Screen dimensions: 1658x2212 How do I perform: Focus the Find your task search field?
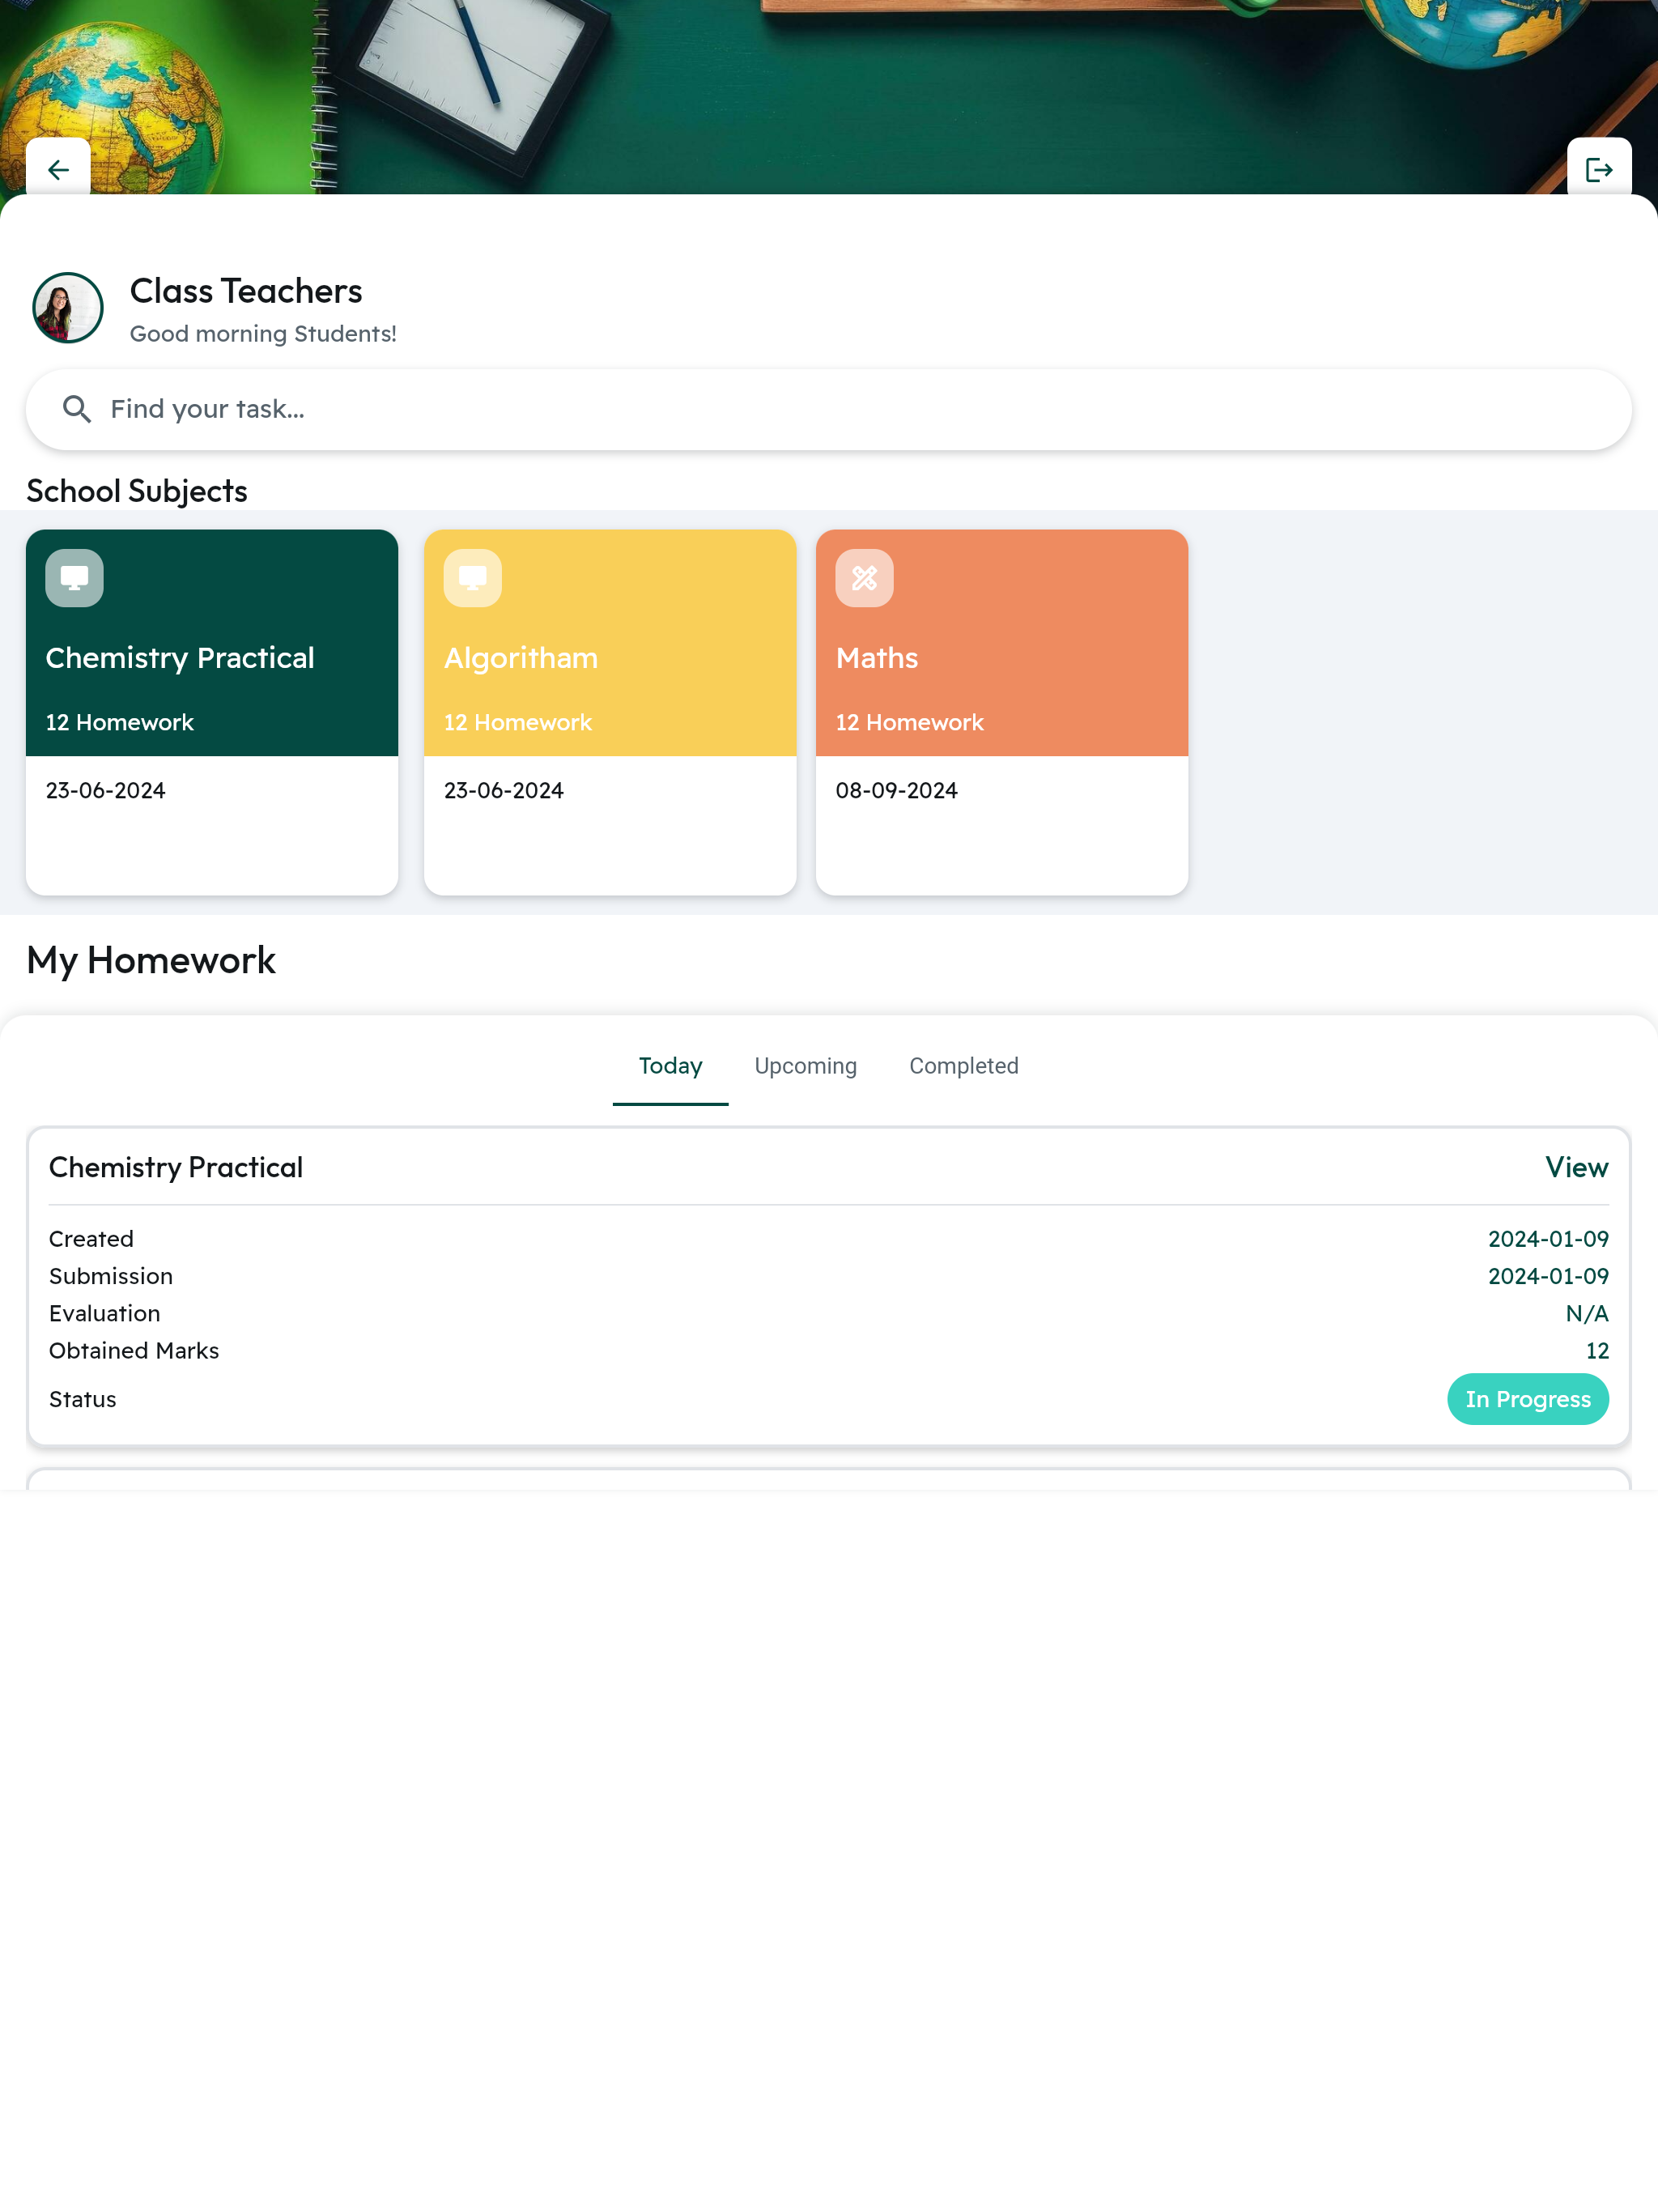(828, 409)
